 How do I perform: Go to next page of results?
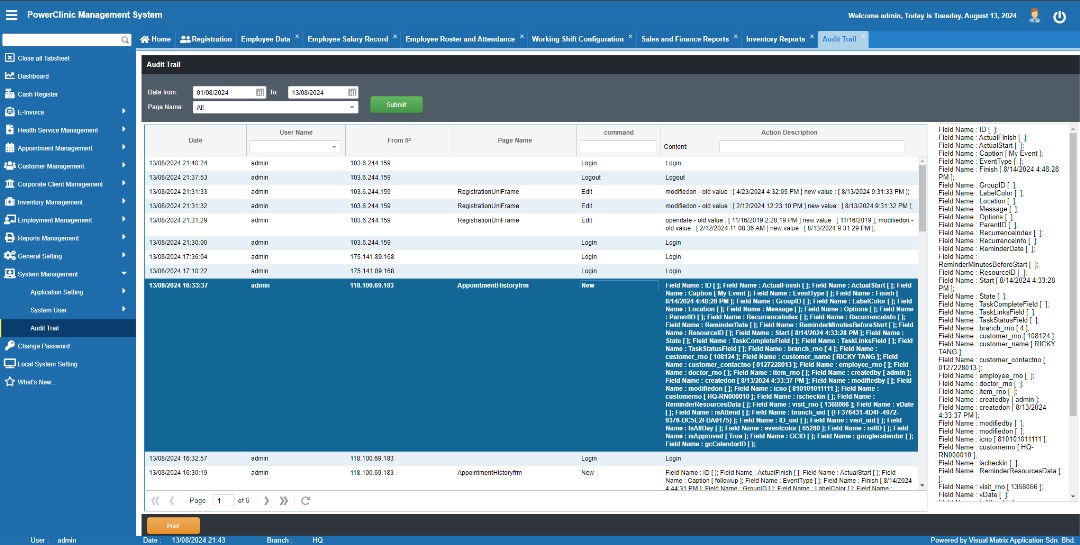267,500
